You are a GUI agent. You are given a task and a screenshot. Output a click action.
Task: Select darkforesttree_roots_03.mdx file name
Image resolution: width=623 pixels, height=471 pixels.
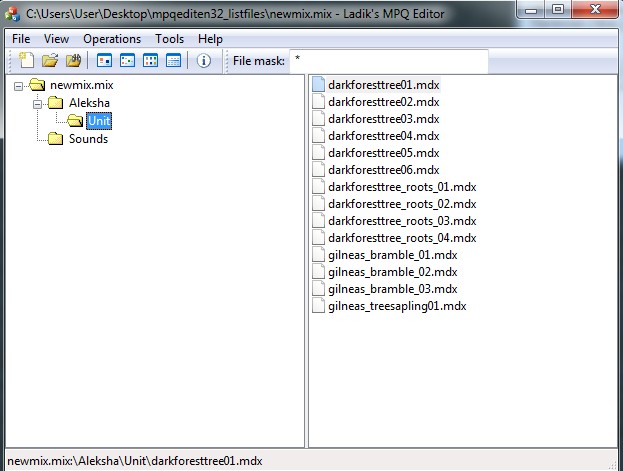(402, 221)
